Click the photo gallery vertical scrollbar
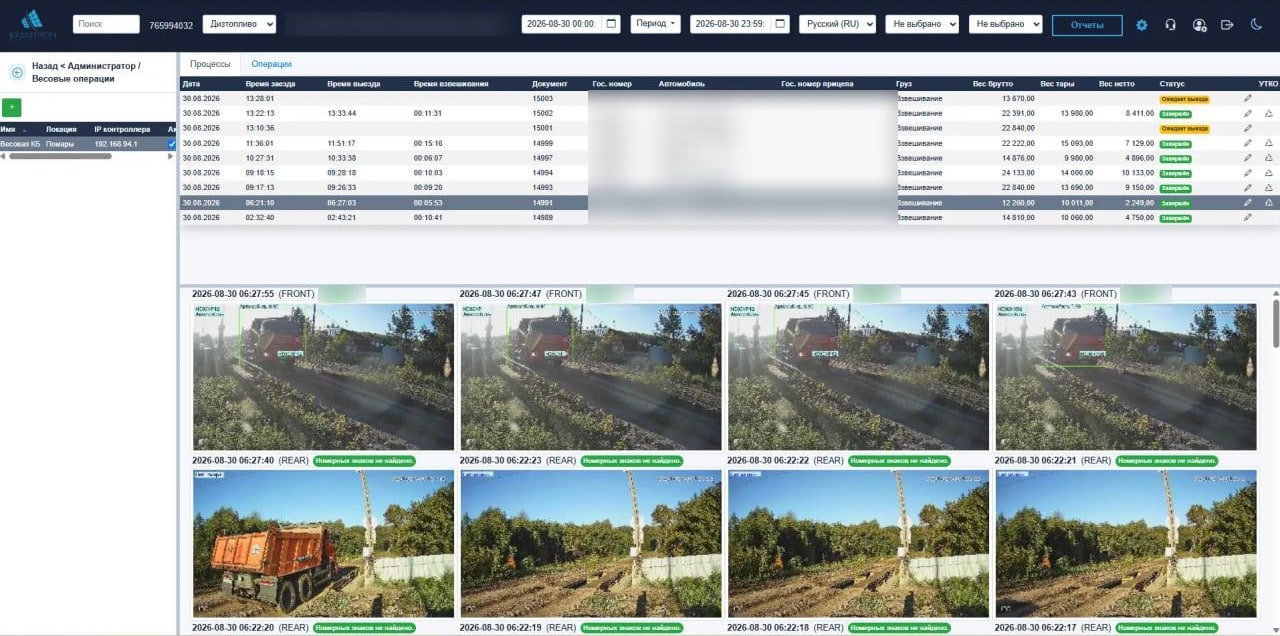 click(x=1275, y=322)
